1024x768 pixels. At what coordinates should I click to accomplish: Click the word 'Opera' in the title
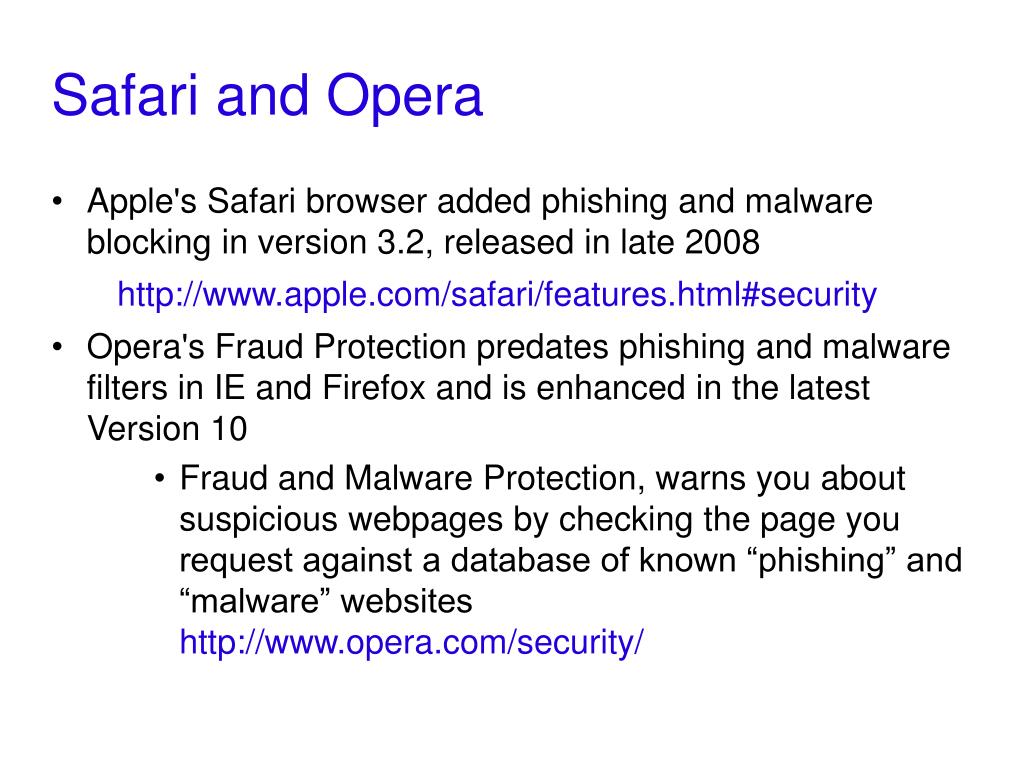(404, 98)
